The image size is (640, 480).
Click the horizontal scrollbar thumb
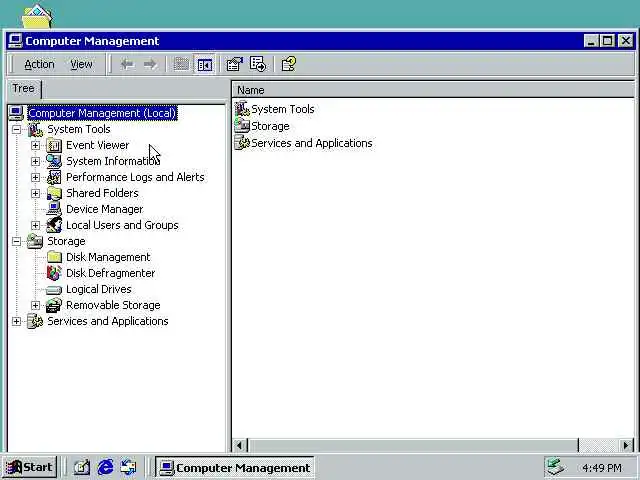click(413, 445)
